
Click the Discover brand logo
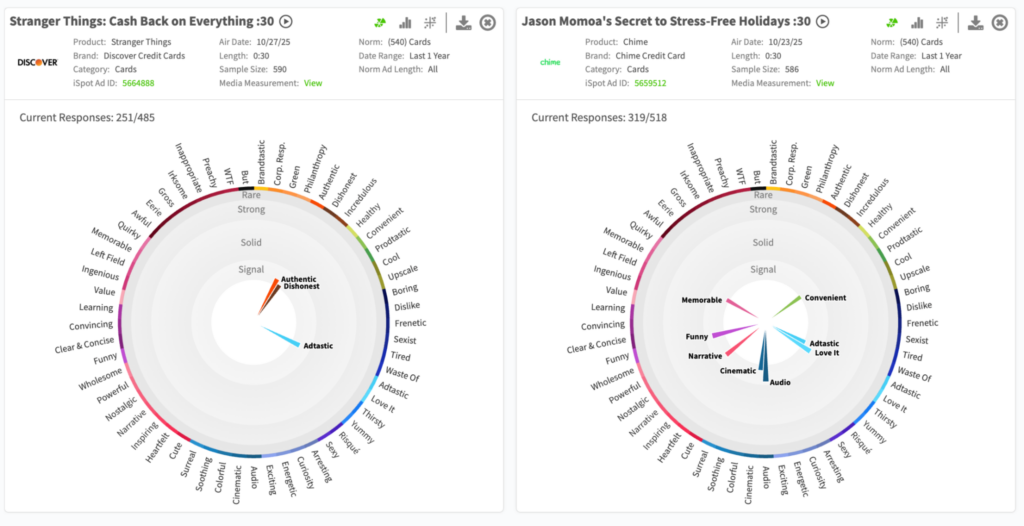coord(38,62)
